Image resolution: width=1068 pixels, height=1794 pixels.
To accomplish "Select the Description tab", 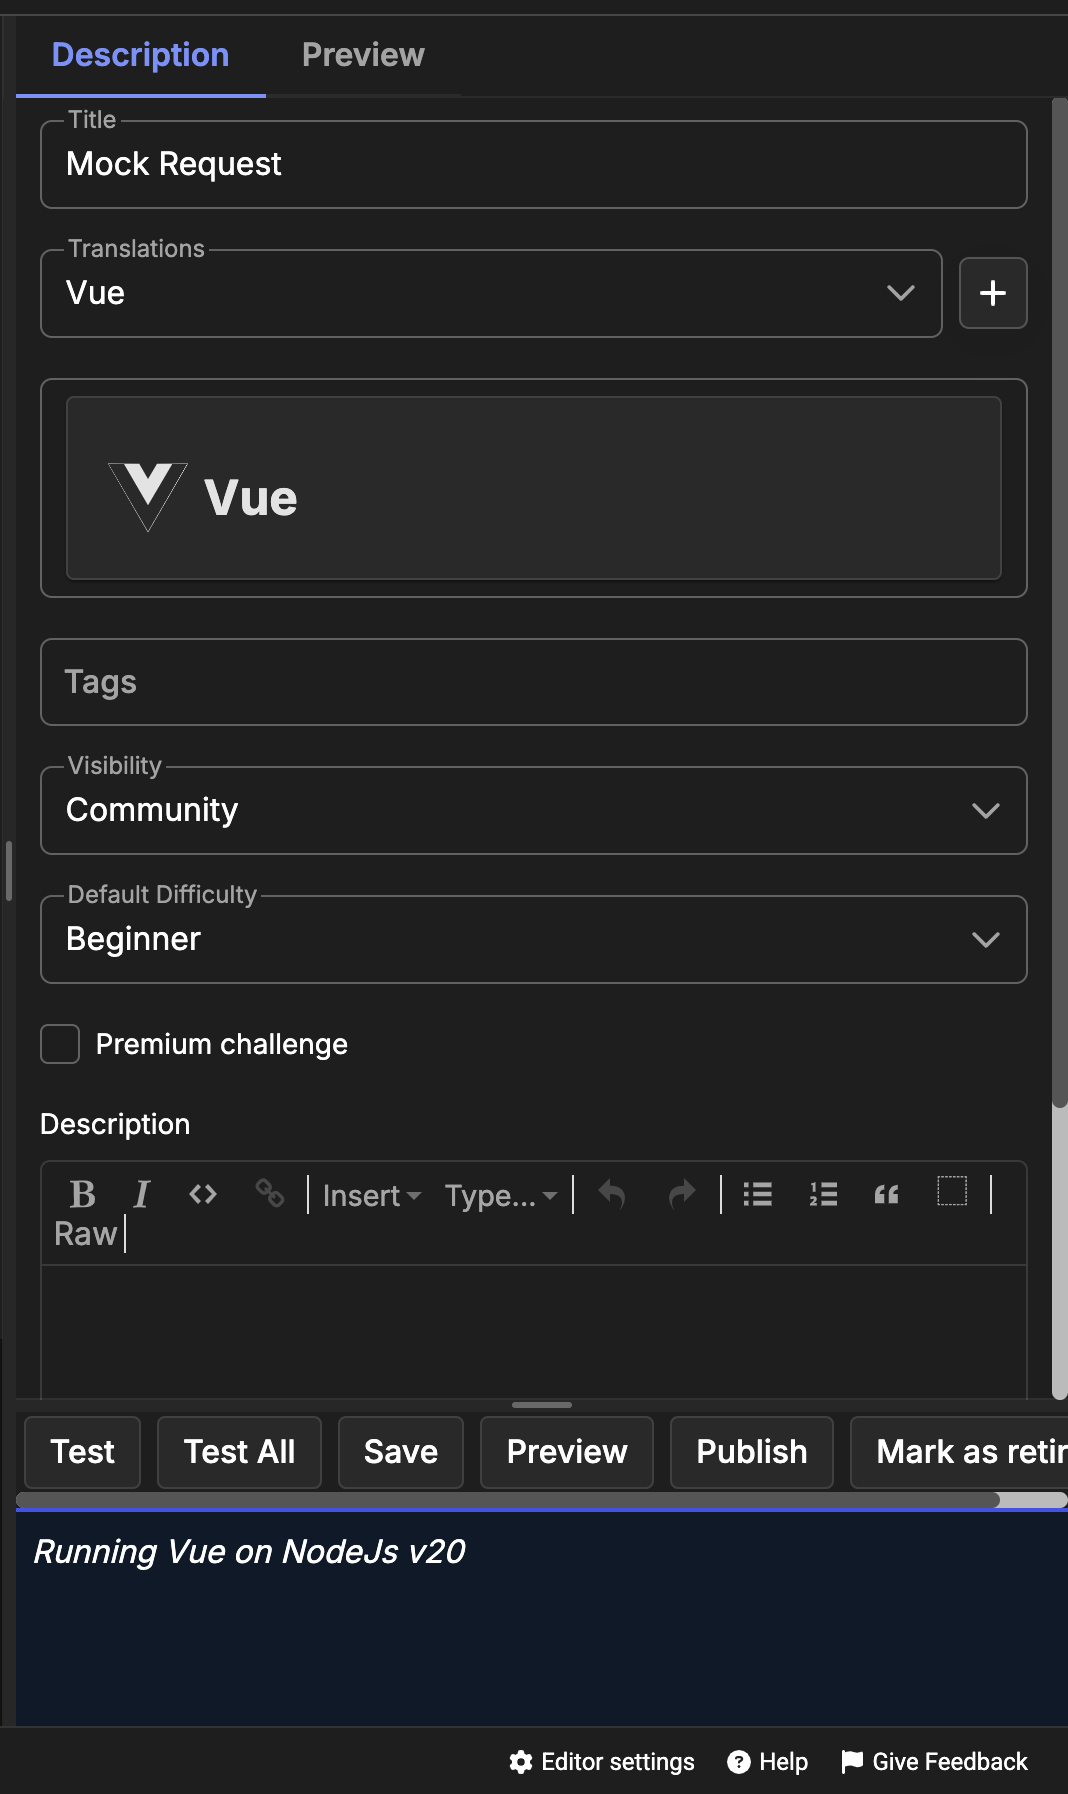I will pyautogui.click(x=140, y=55).
